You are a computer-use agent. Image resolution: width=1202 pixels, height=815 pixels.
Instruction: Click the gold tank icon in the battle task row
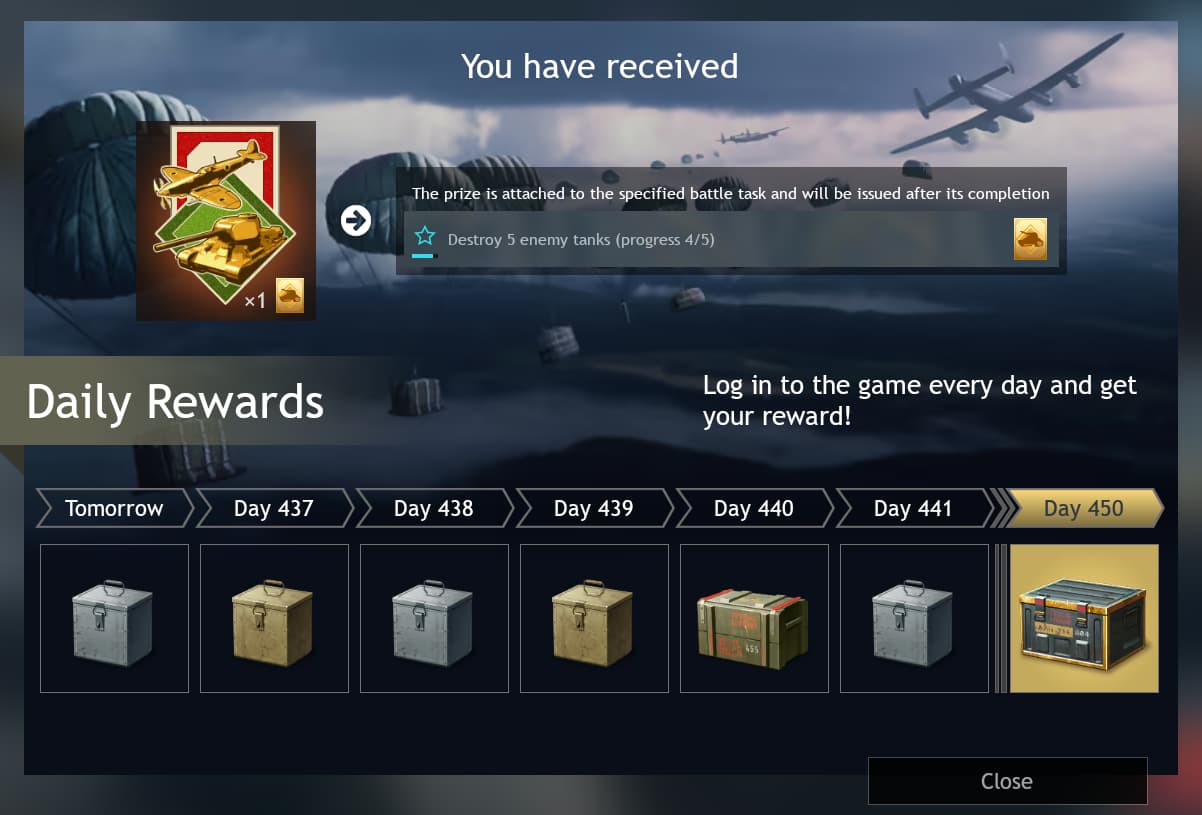click(1030, 239)
